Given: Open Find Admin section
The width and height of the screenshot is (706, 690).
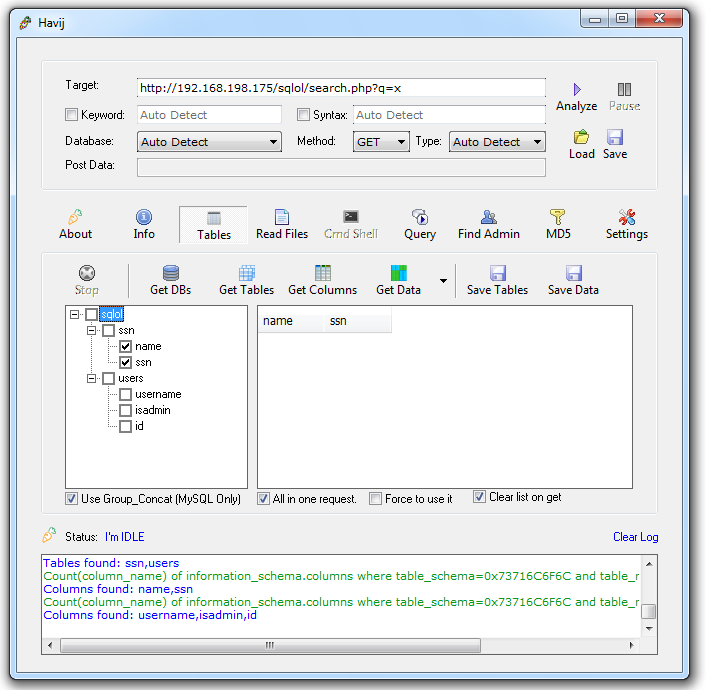Looking at the screenshot, I should coord(489,224).
